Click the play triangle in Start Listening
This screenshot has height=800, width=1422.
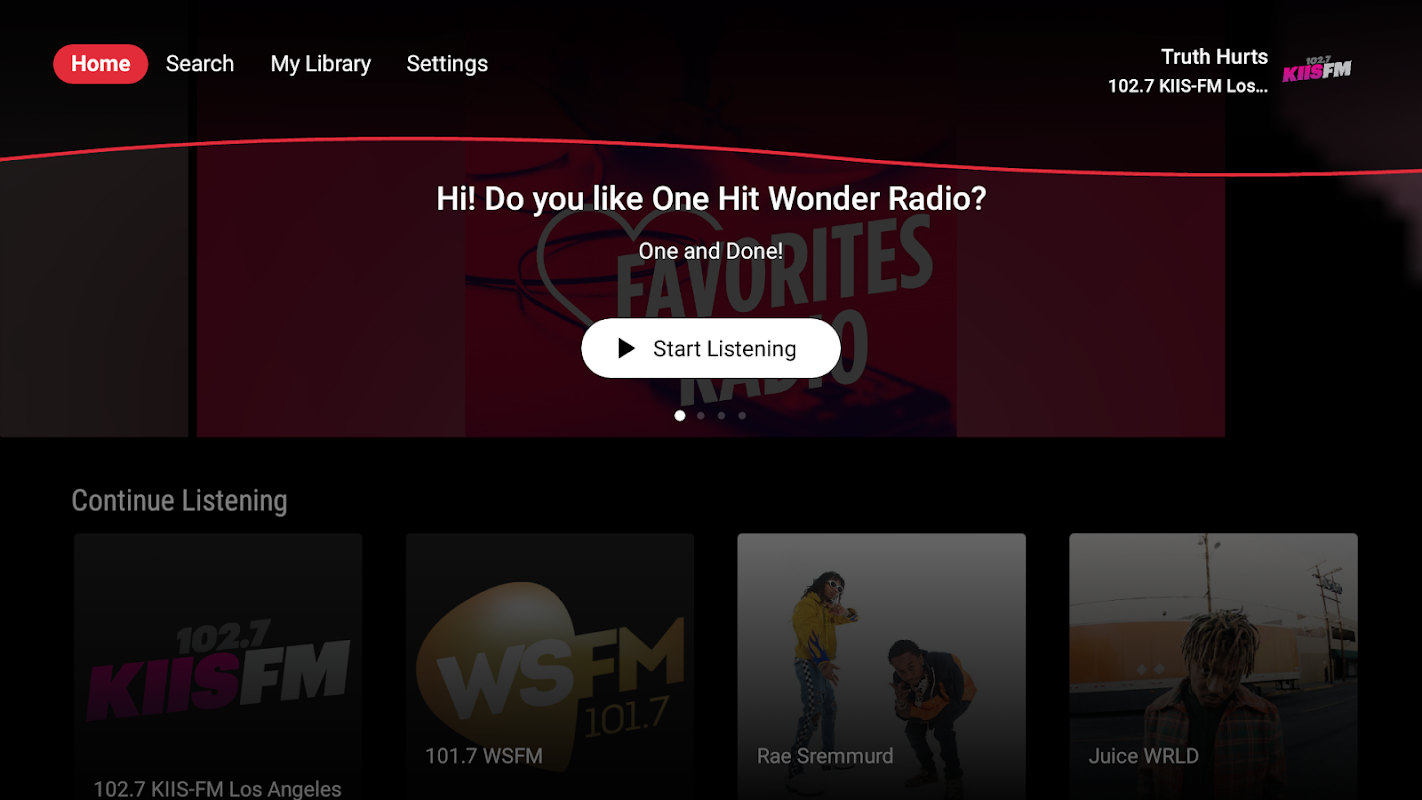[626, 348]
